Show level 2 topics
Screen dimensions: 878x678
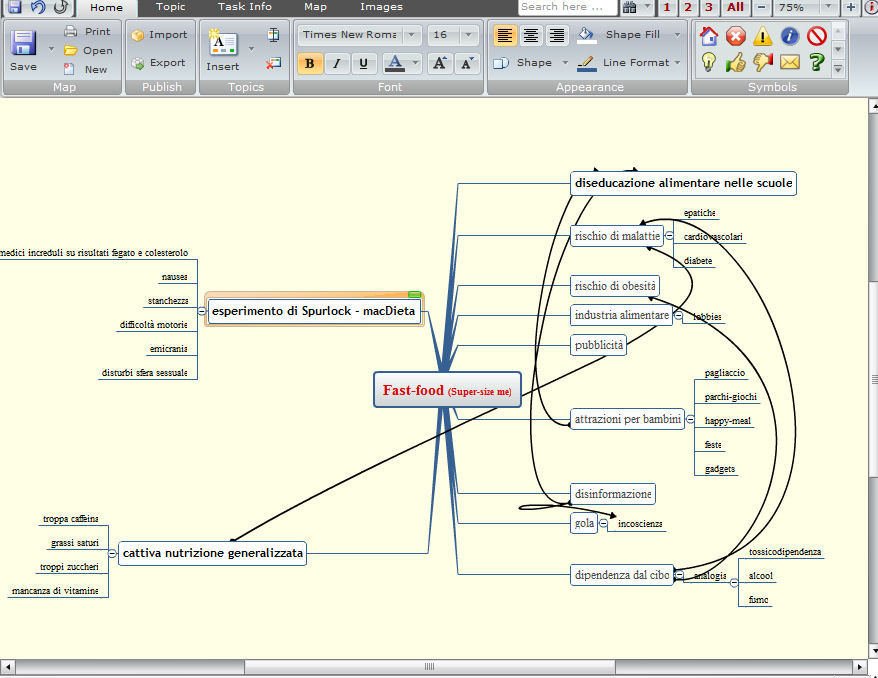[688, 7]
